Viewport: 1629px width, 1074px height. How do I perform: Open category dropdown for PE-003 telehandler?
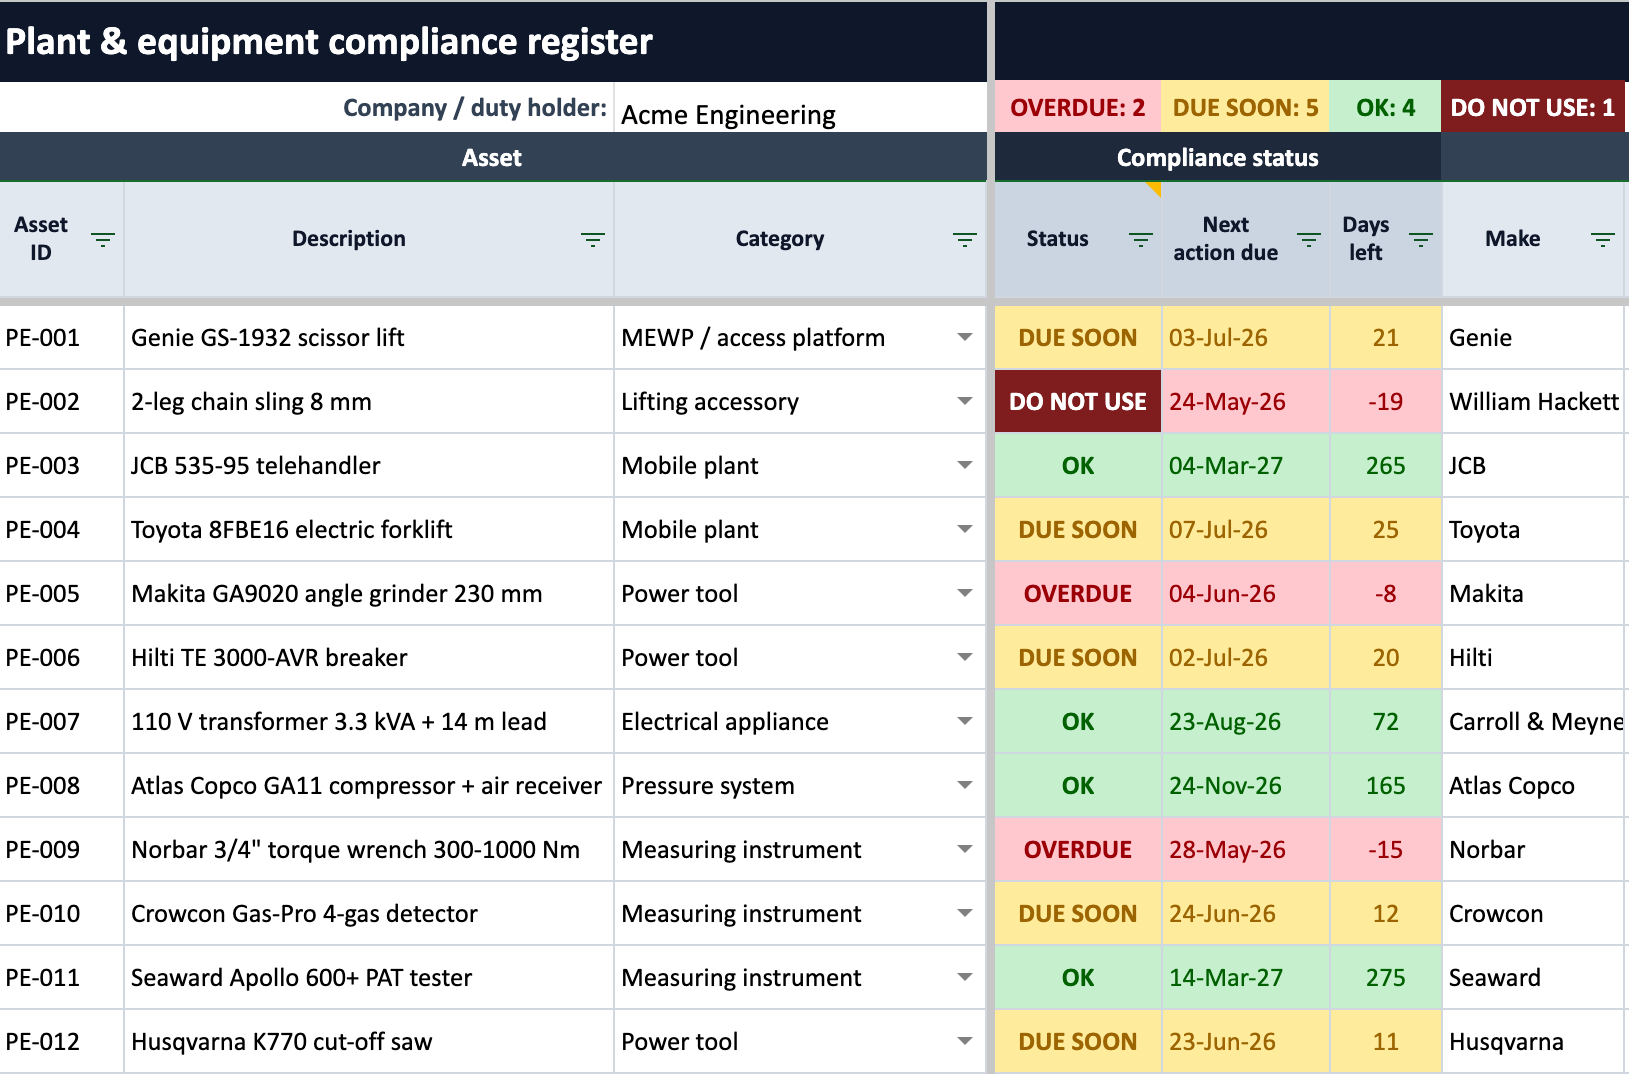coord(965,466)
